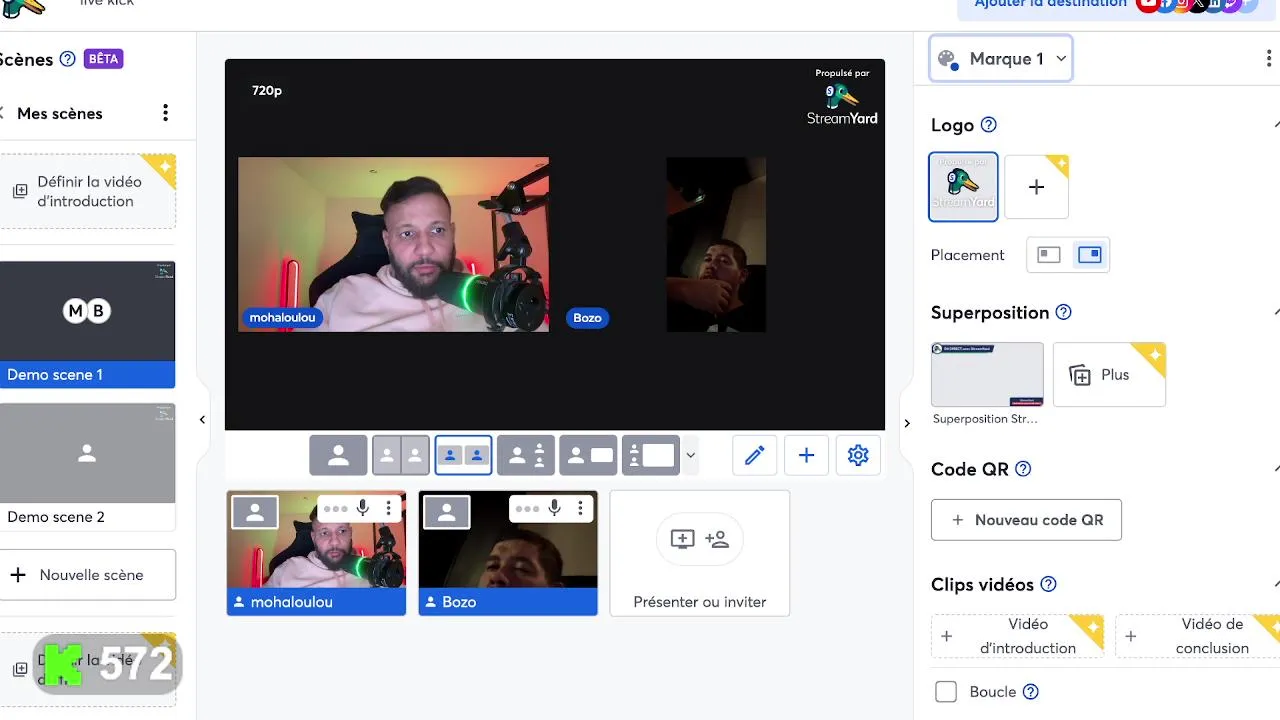Click Nouveau code QR button
The height and width of the screenshot is (720, 1280).
pos(1026,520)
